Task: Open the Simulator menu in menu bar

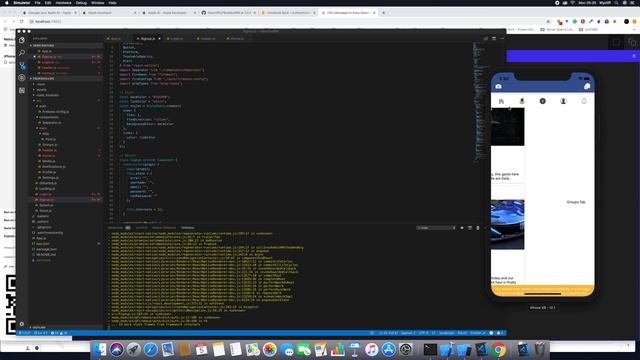Action: [22, 3]
